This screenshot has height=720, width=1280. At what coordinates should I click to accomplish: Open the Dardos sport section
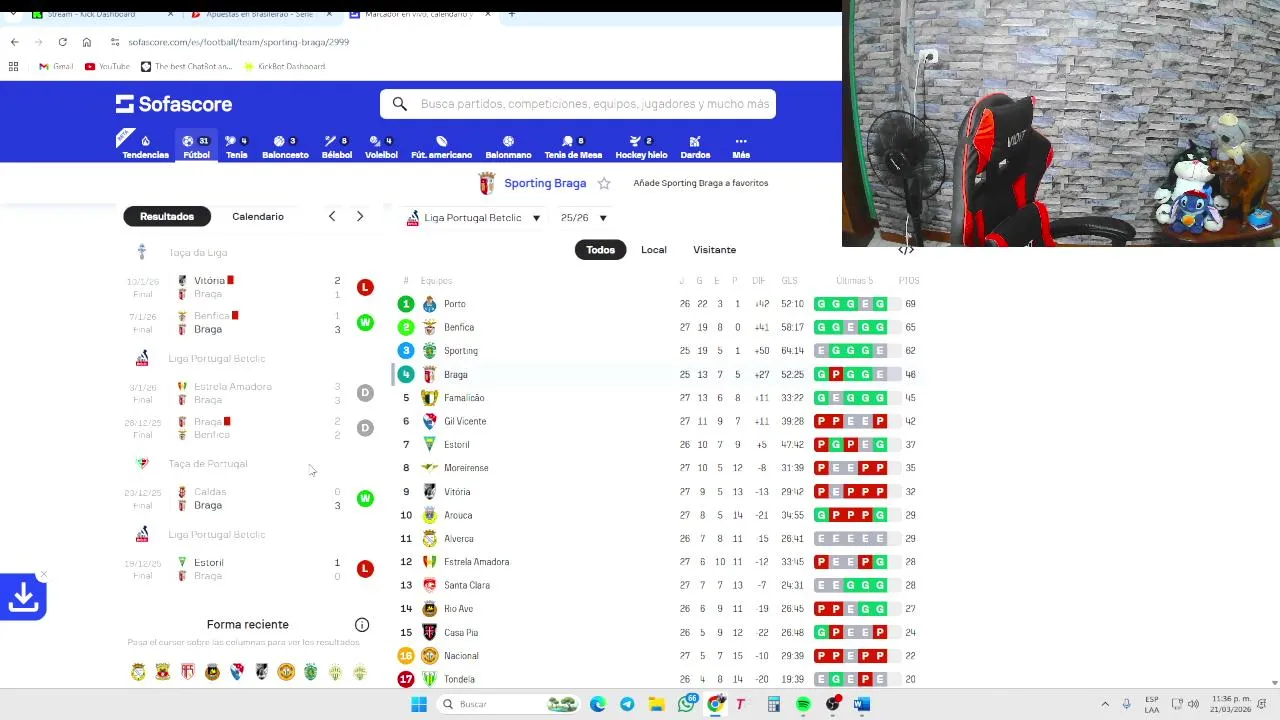[695, 146]
